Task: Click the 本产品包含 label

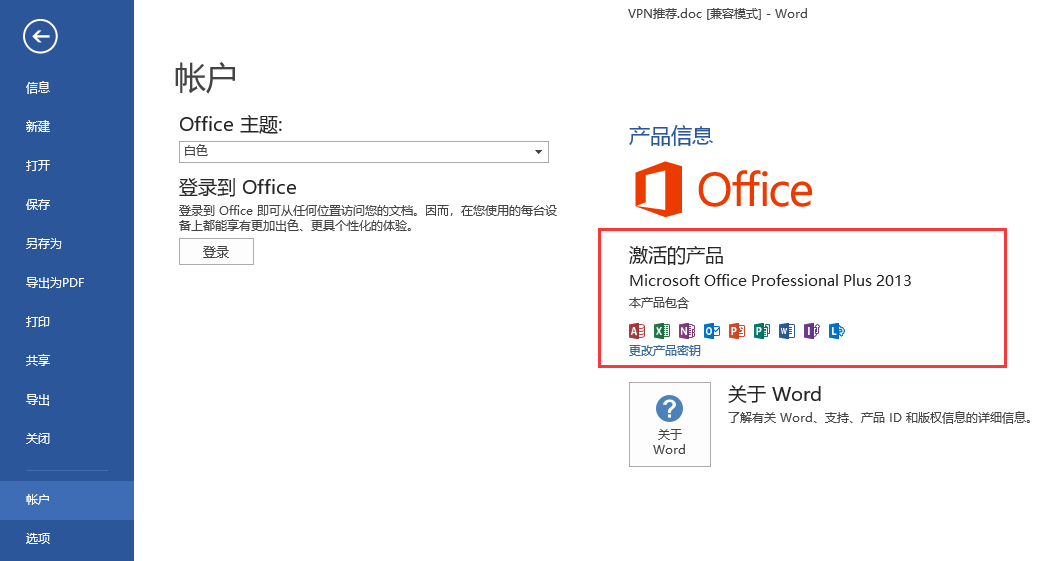Action: 659,303
